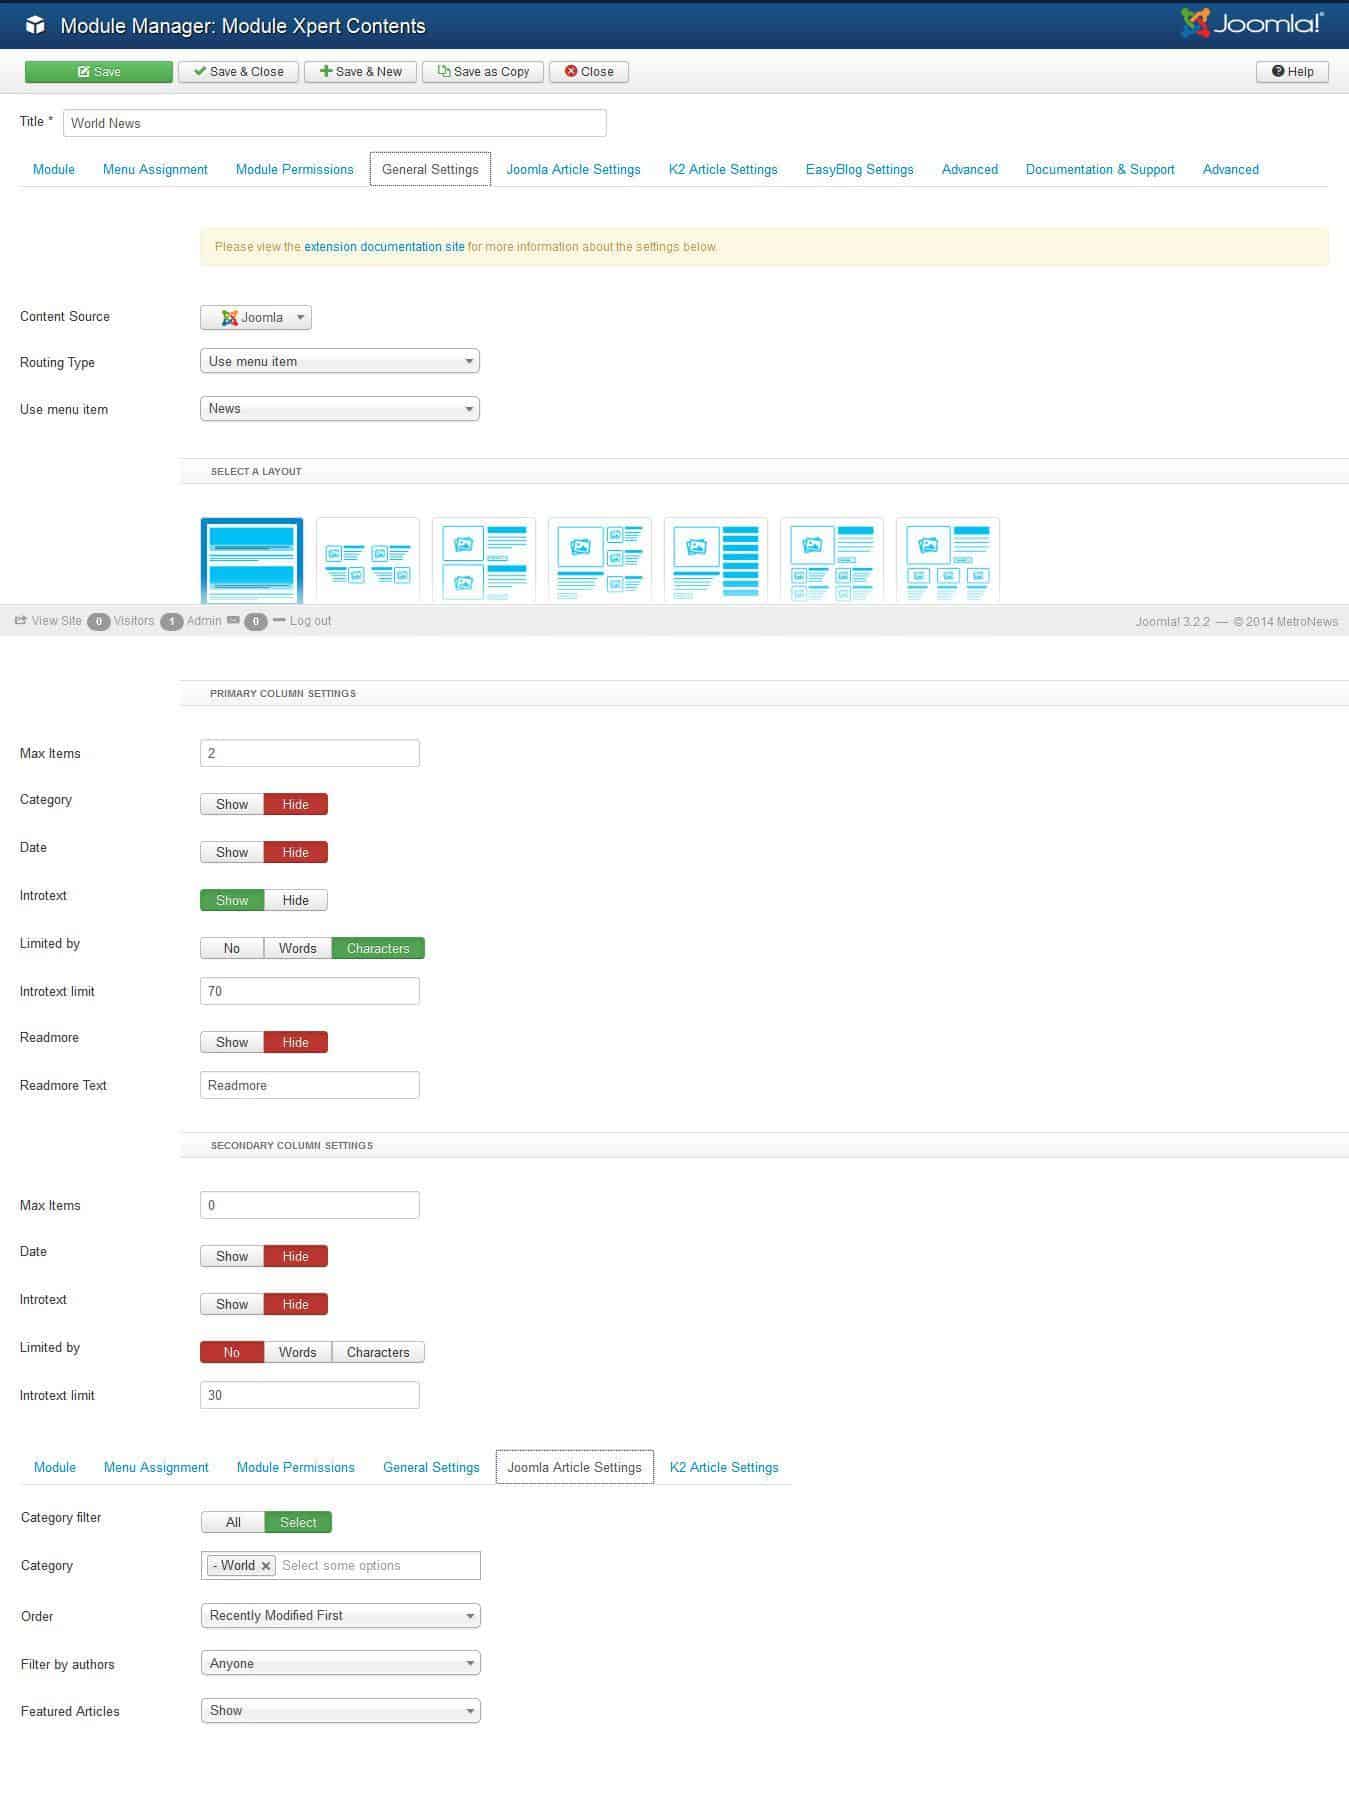This screenshot has height=1811, width=1349.
Task: Click the Title field containing World News
Action: click(x=335, y=123)
